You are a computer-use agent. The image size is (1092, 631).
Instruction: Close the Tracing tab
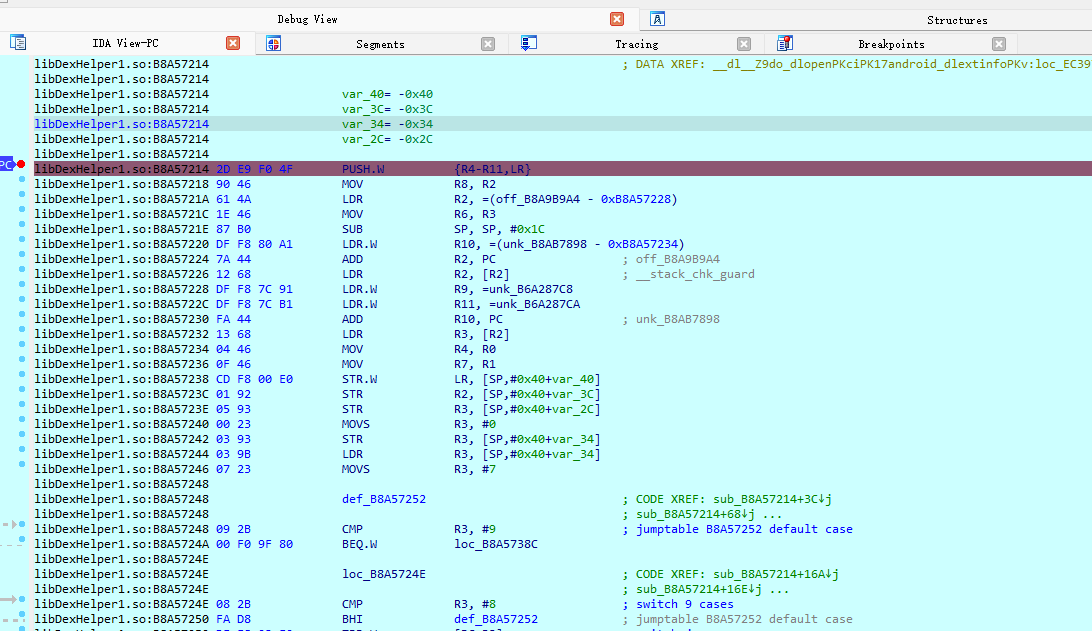(743, 44)
